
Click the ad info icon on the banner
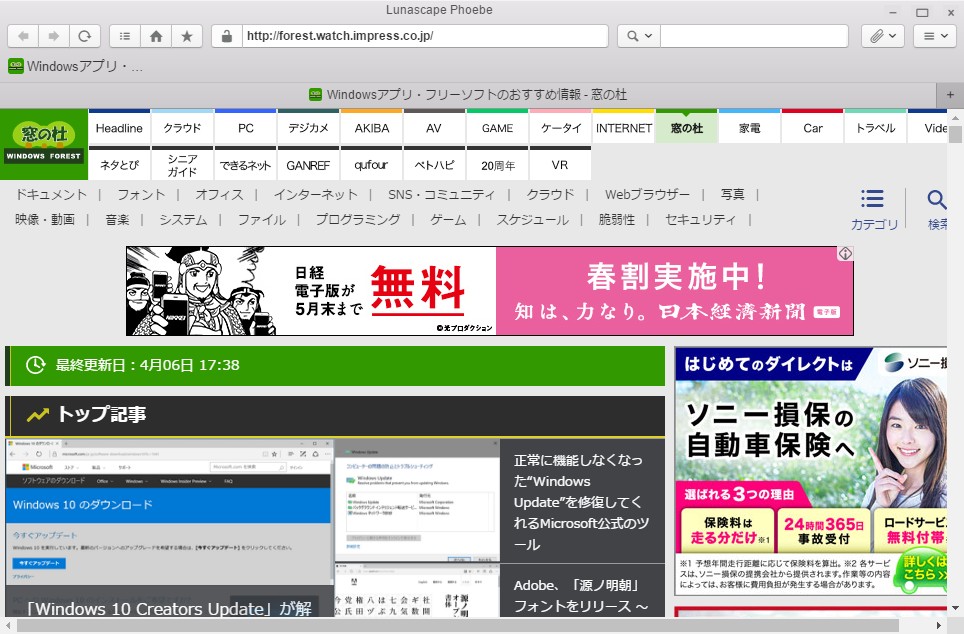click(x=845, y=253)
